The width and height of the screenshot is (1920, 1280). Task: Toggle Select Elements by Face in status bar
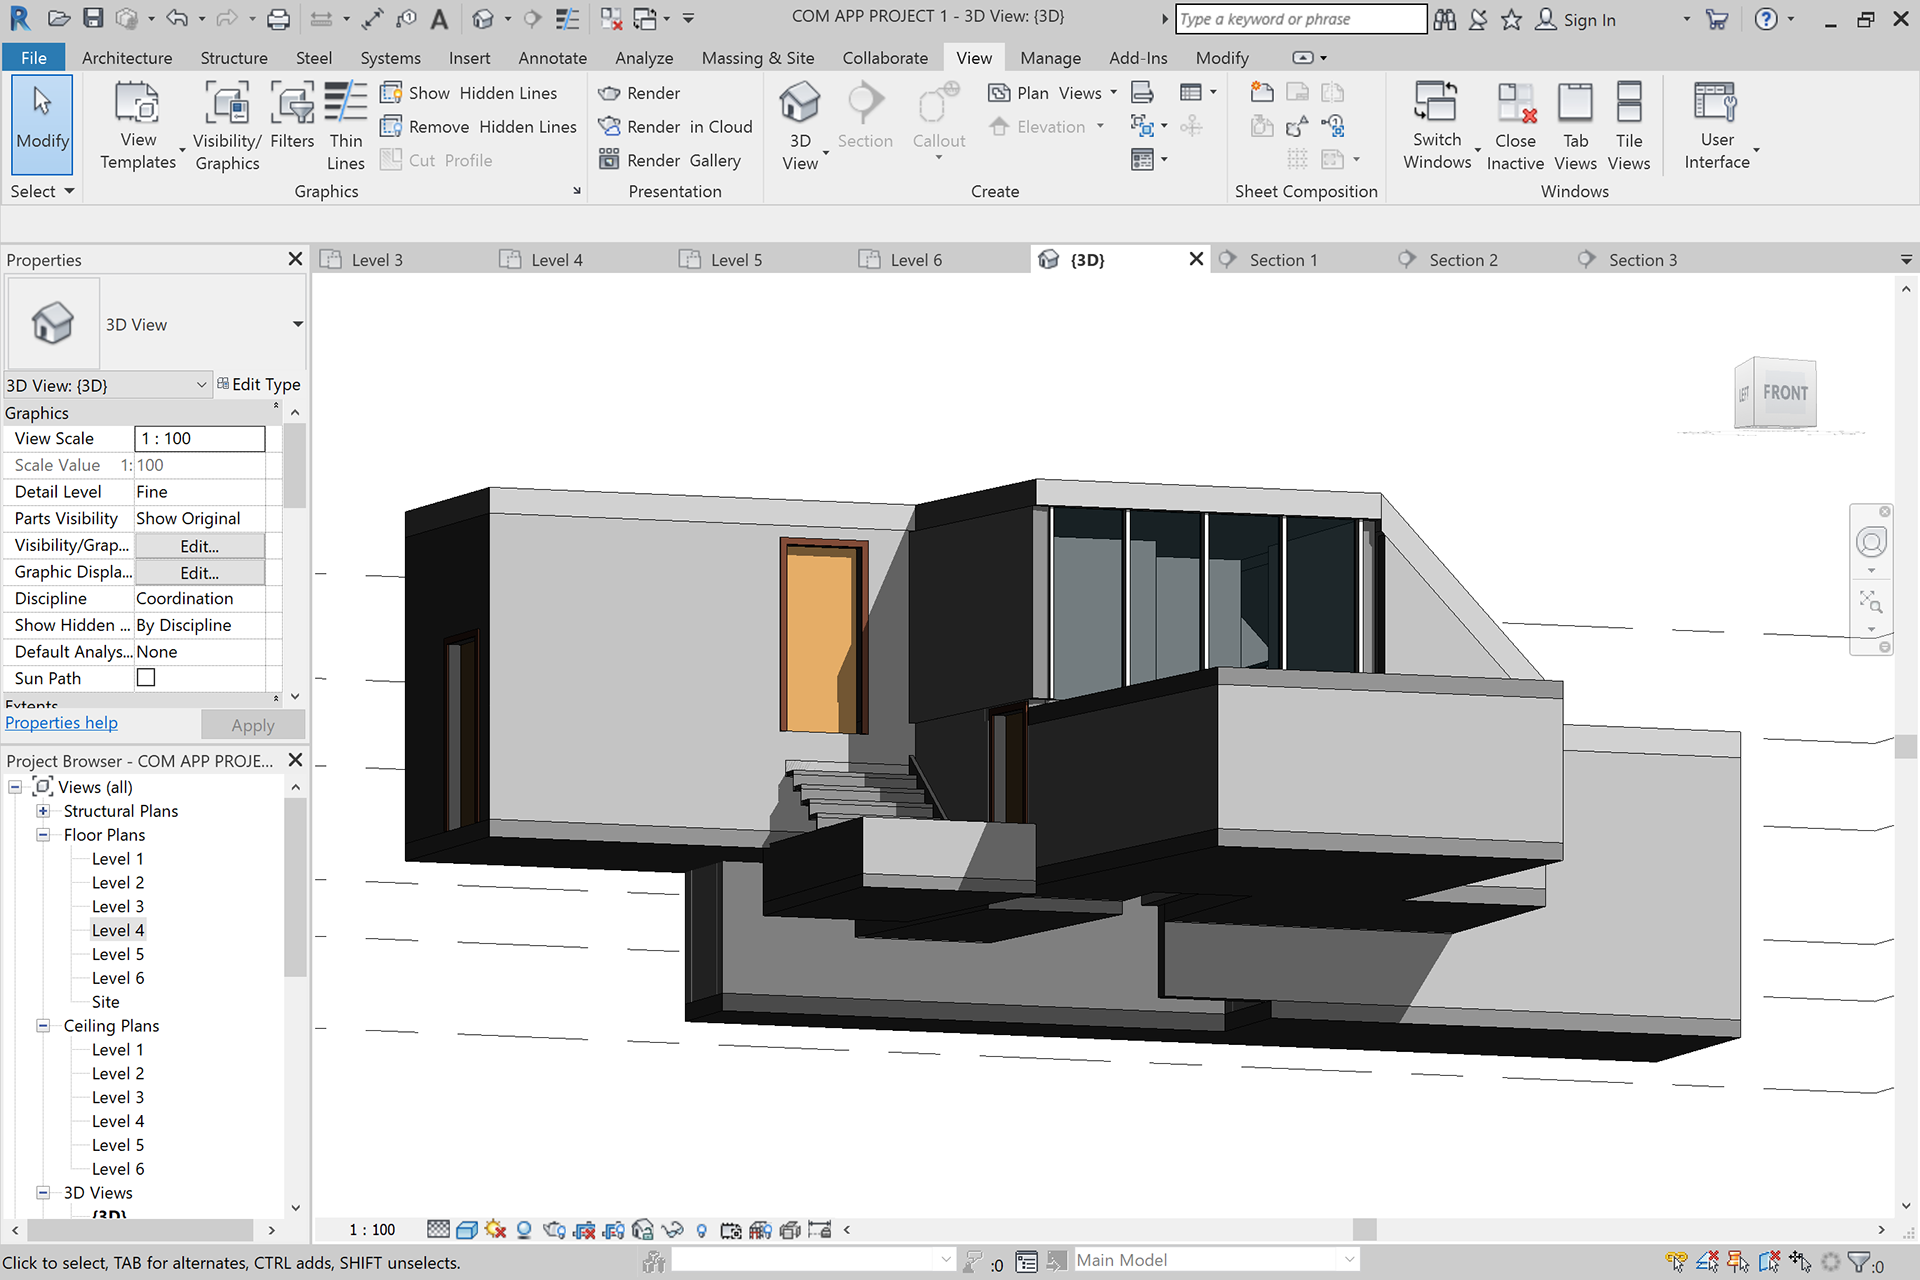click(x=1769, y=1262)
